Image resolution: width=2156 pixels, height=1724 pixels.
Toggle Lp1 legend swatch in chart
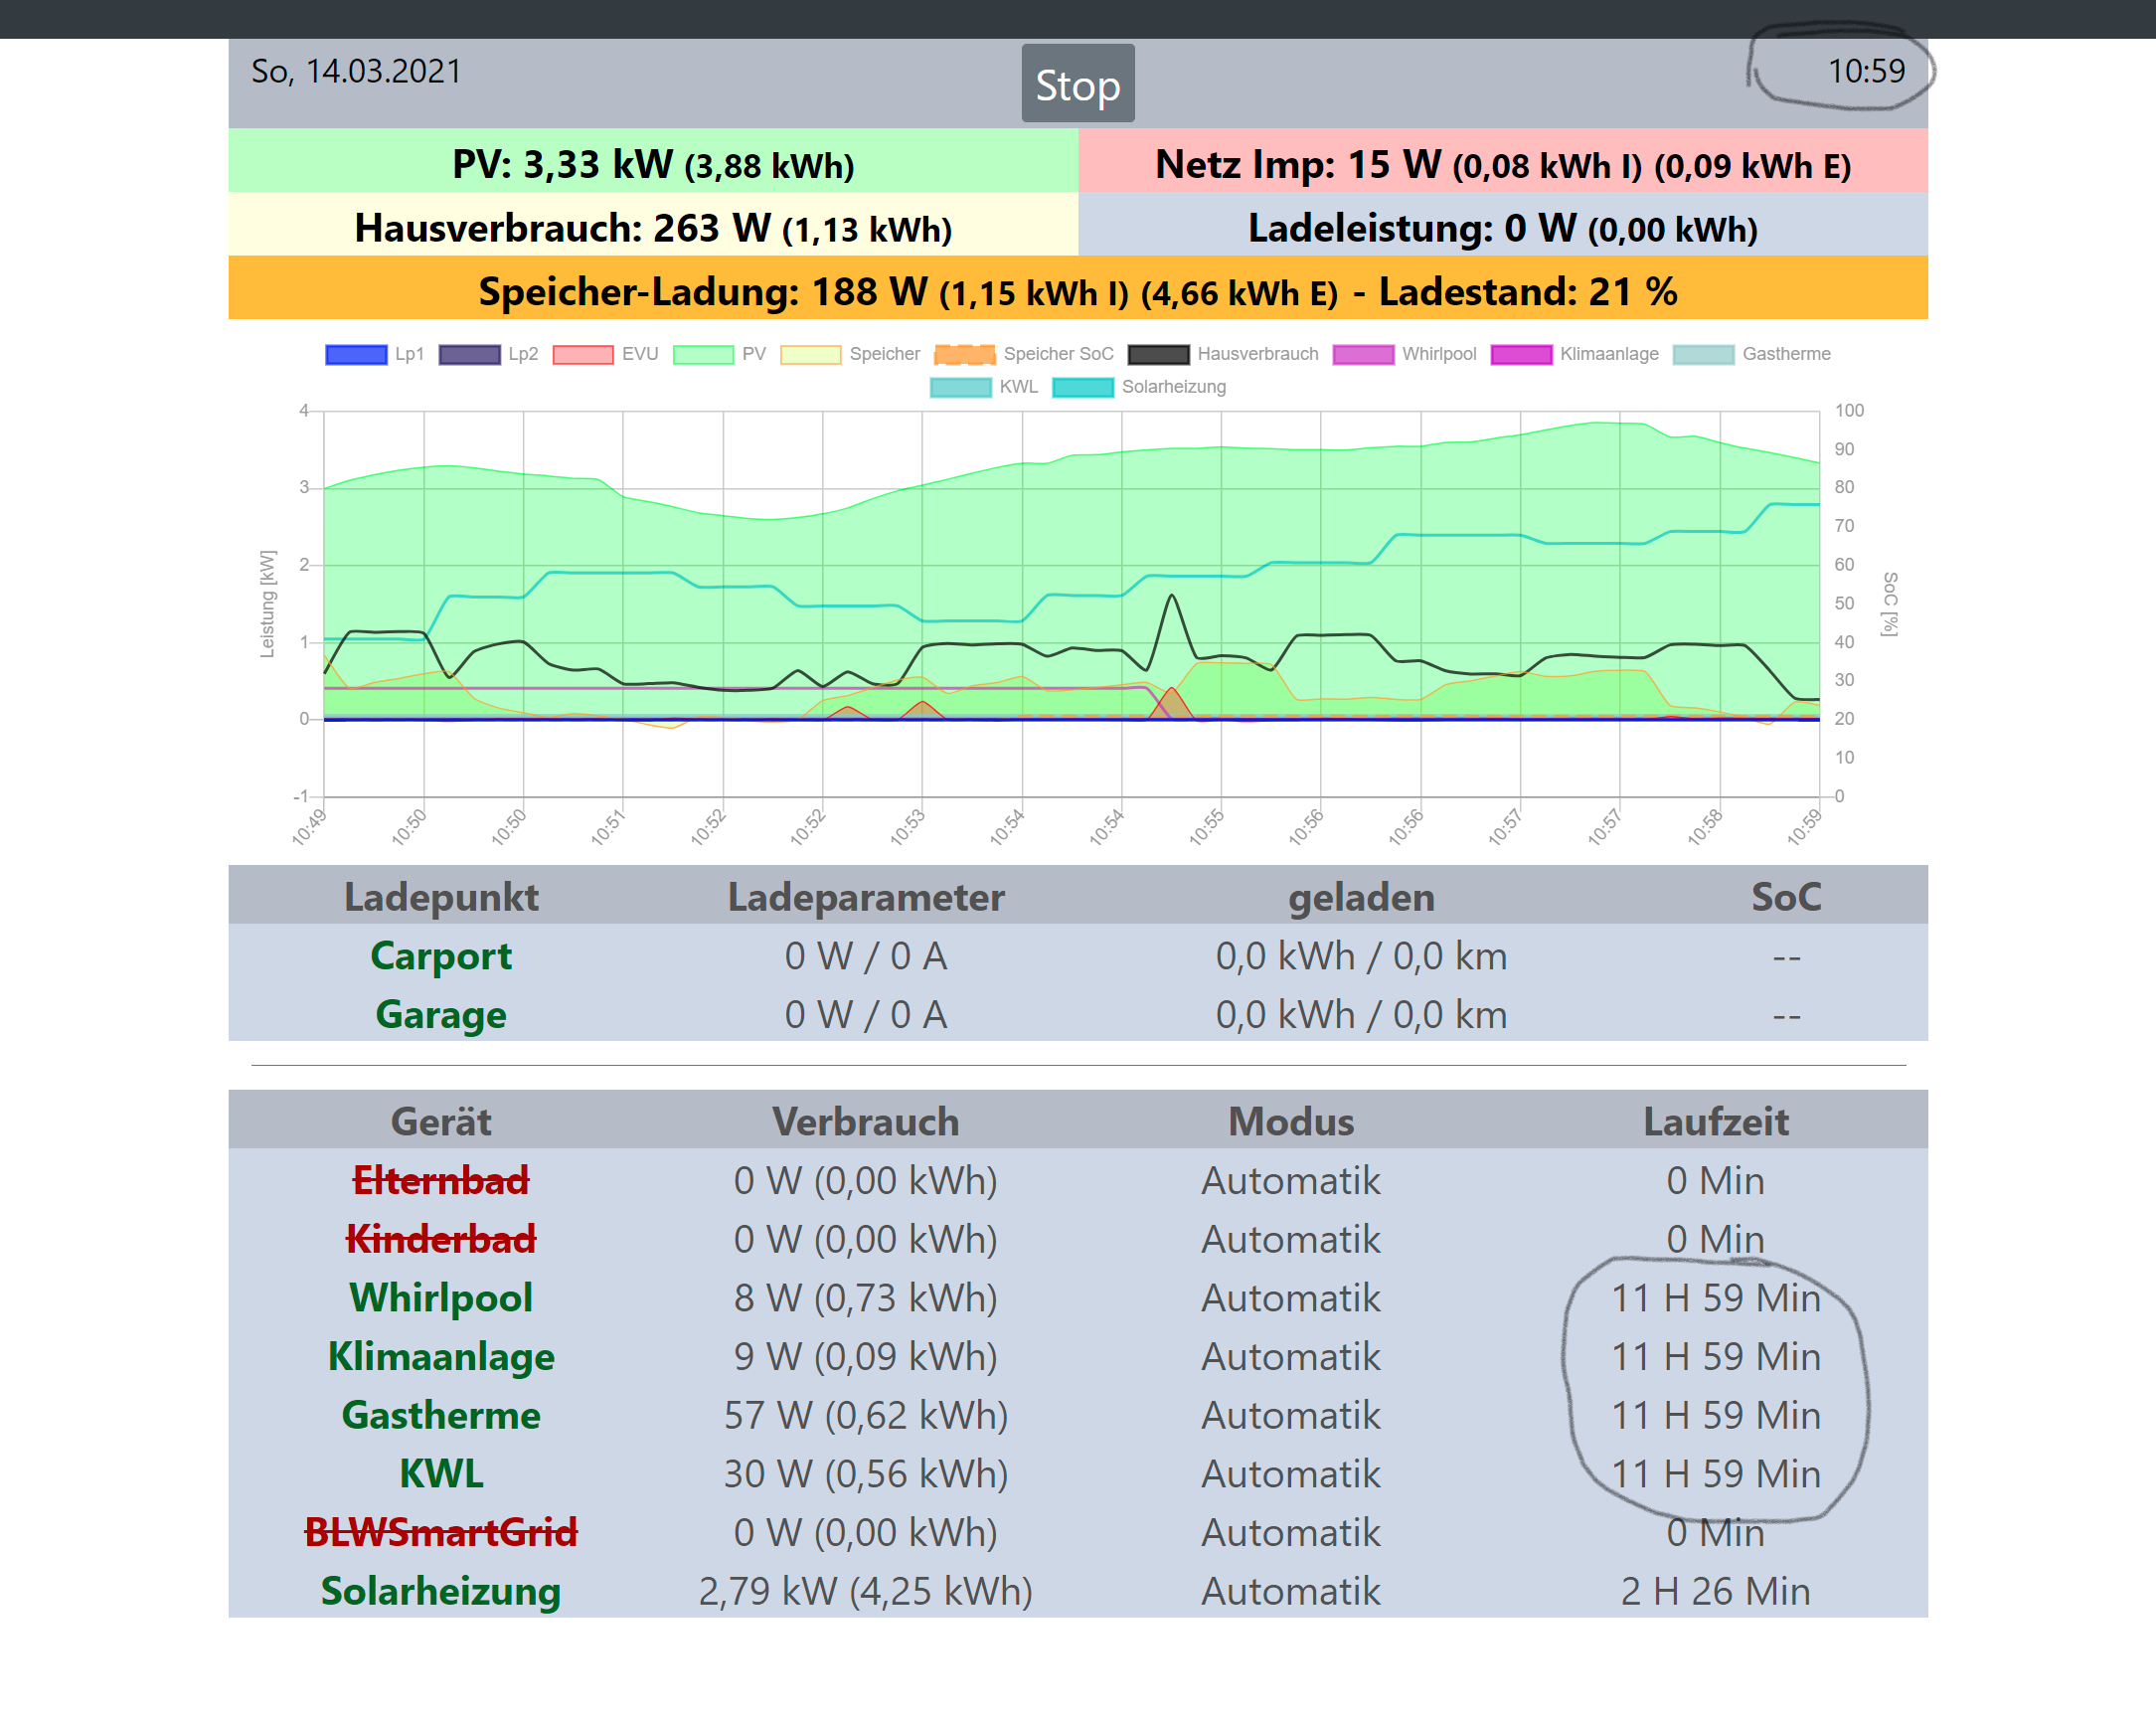point(356,354)
